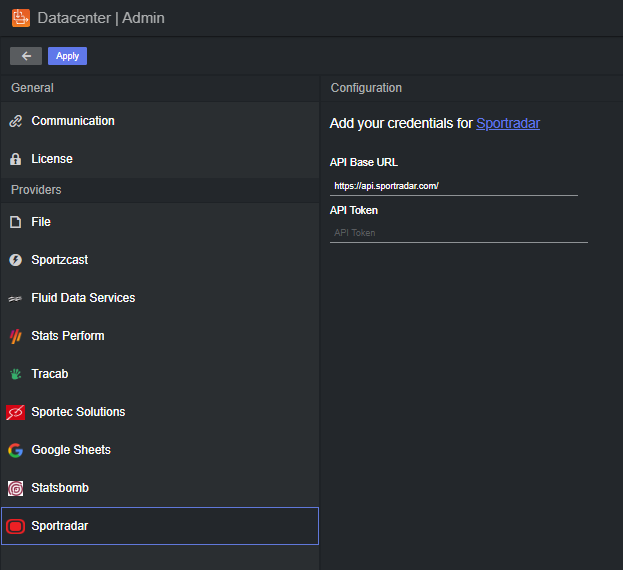623x570 pixels.
Task: Select the Tracab provider
Action: click(x=160, y=374)
